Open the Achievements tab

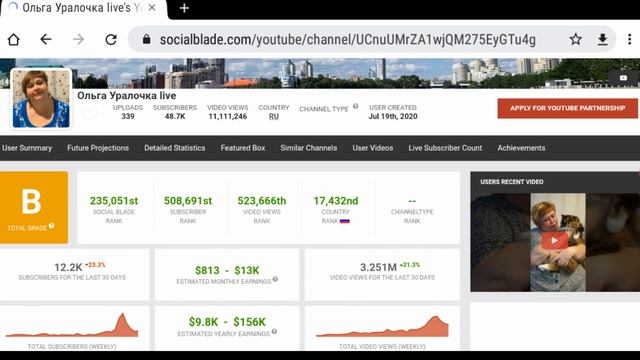coord(521,148)
